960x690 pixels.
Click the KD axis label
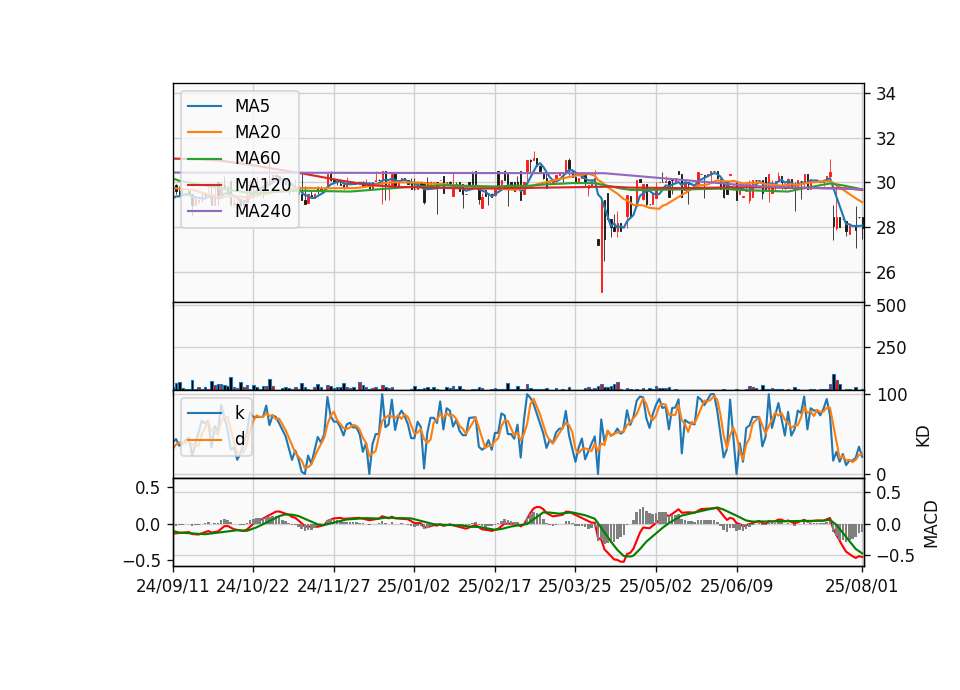point(923,437)
